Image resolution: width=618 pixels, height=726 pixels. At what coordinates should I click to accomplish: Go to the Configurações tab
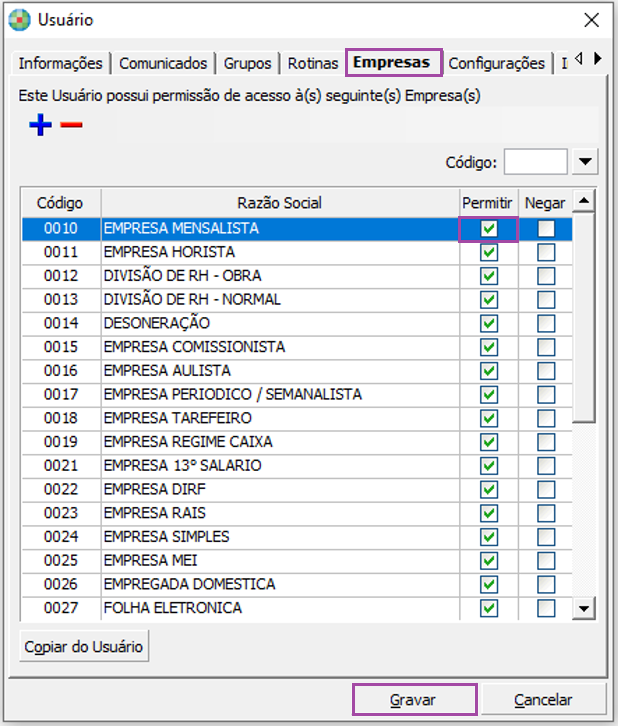496,63
